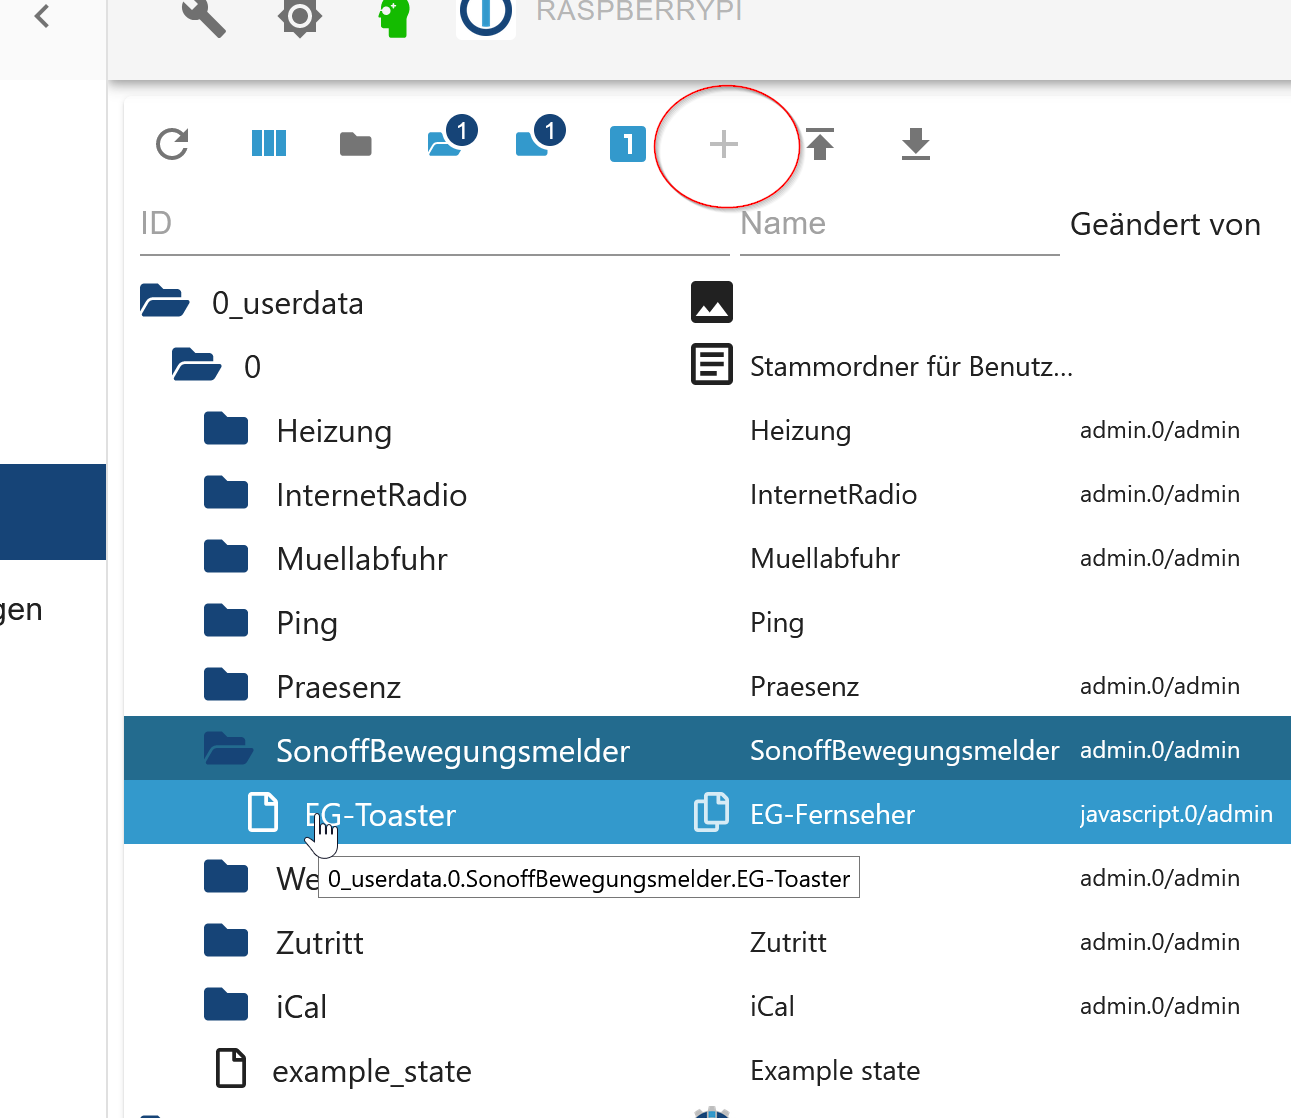Image resolution: width=1291 pixels, height=1118 pixels.
Task: Select the Heizung ID label
Action: [x=334, y=431]
